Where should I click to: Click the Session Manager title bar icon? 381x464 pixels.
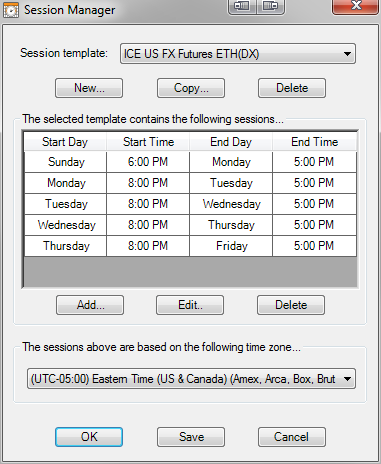(x=11, y=10)
